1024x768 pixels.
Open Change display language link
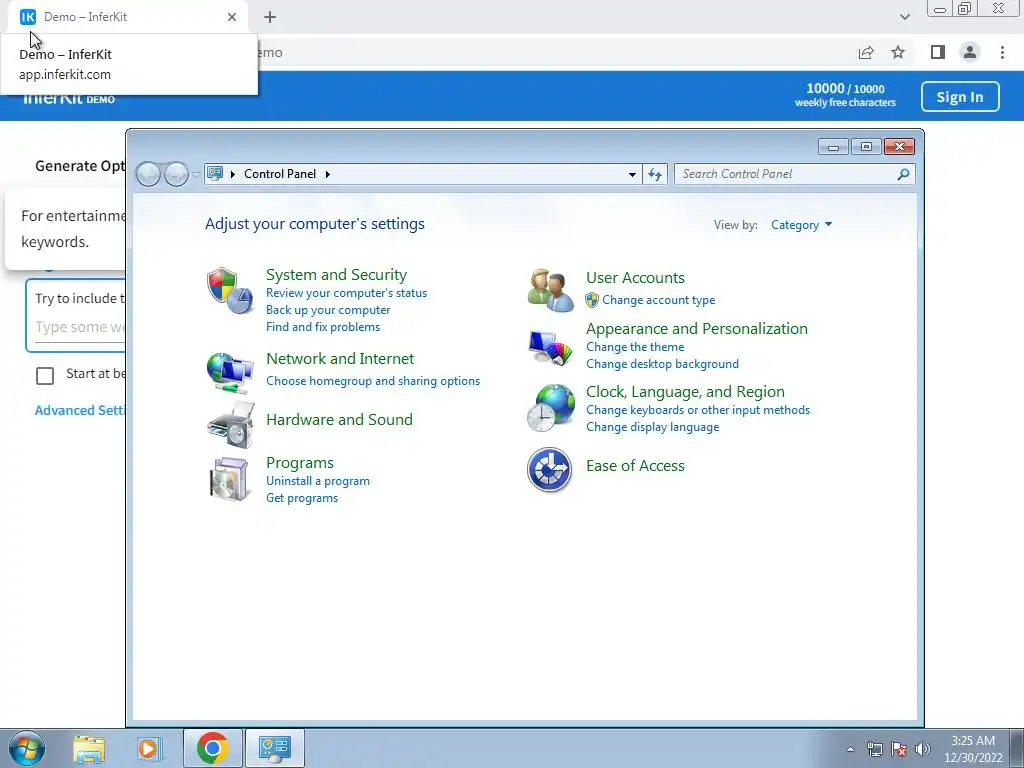click(652, 426)
